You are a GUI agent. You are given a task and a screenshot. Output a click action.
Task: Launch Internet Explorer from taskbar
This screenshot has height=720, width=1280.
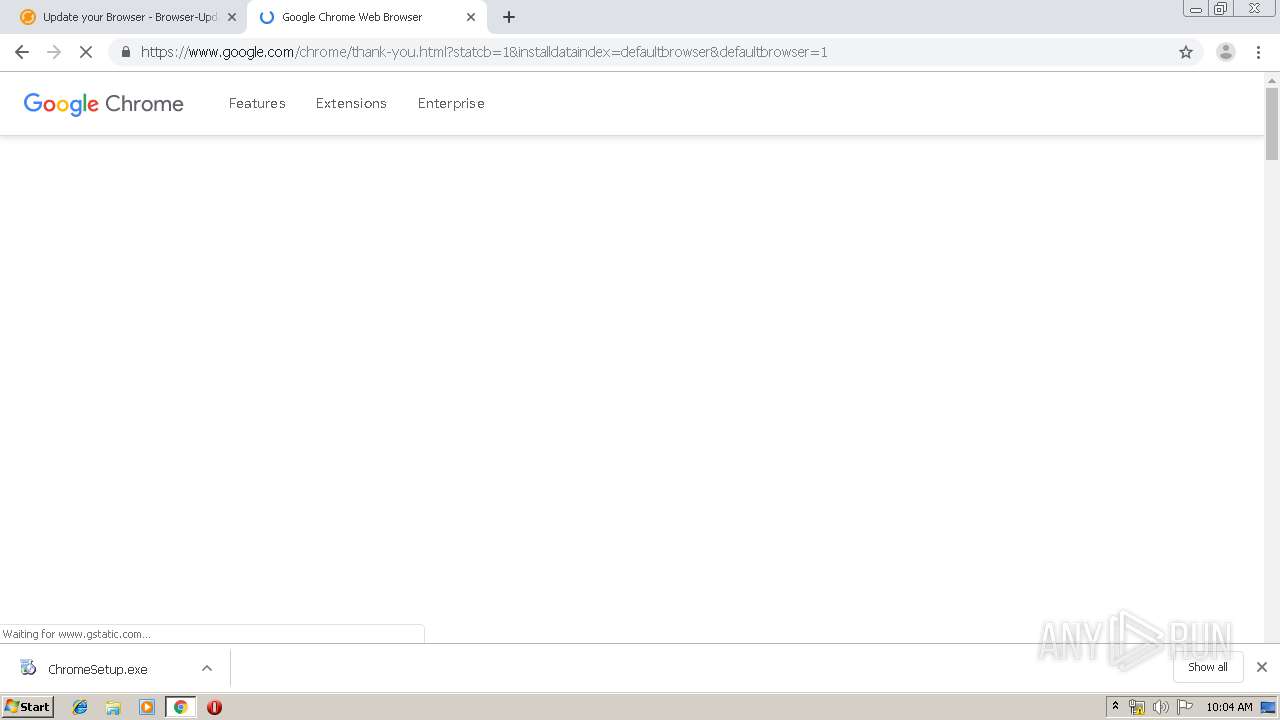(x=81, y=707)
